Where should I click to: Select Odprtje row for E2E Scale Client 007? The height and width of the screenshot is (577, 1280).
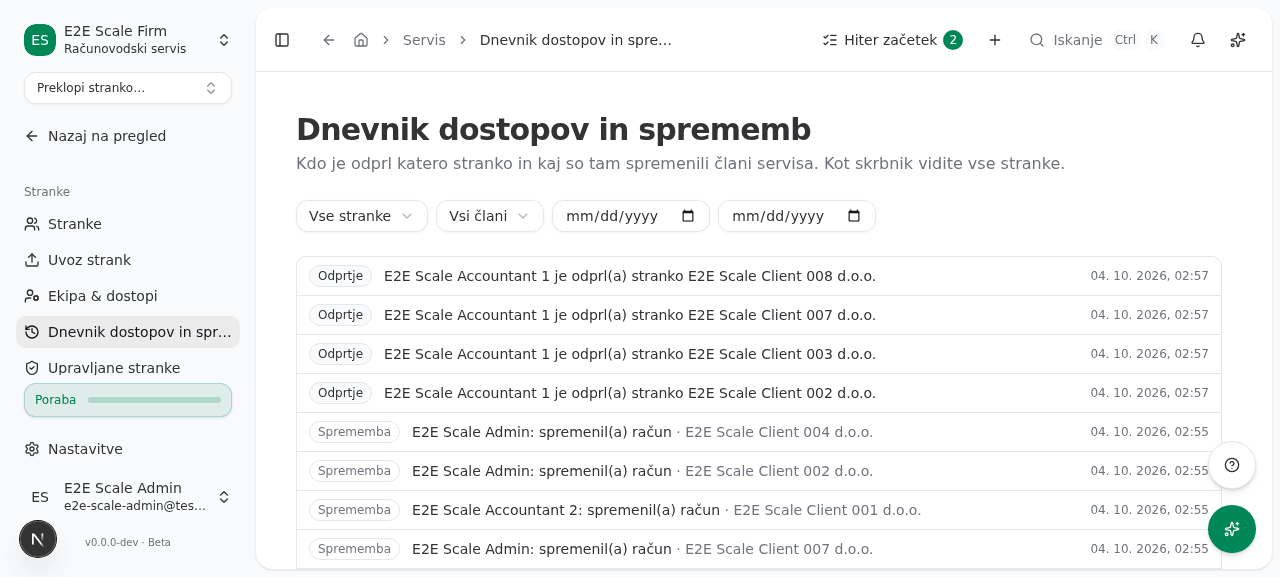click(x=759, y=315)
